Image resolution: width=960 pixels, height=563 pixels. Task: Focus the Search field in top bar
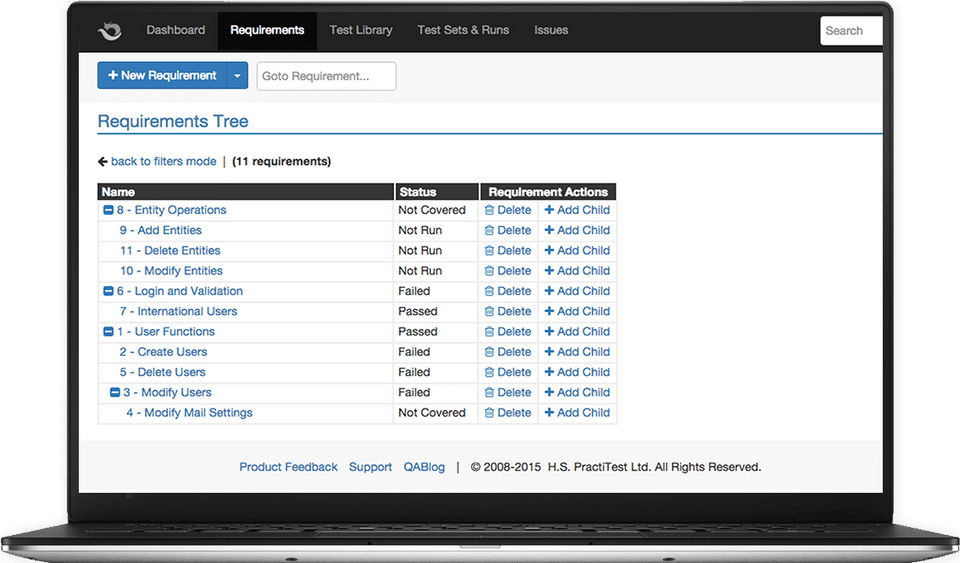click(851, 31)
